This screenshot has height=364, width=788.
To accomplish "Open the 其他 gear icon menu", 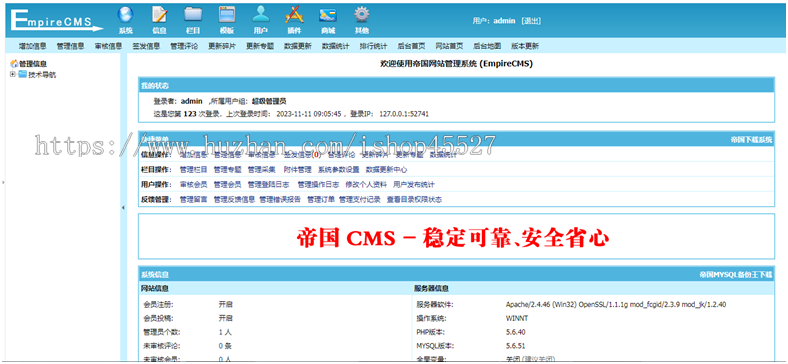I will [x=361, y=20].
